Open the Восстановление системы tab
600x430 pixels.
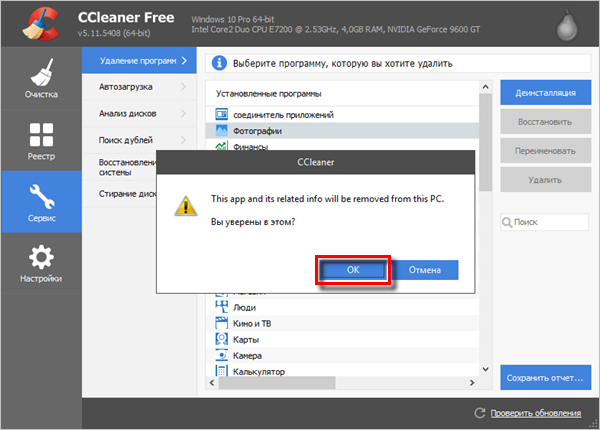pos(119,167)
